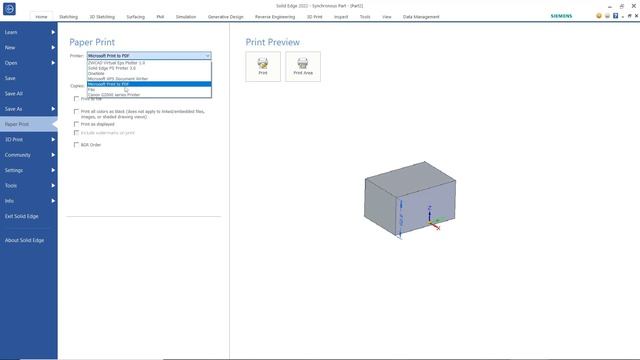
Task: Select Paper Print in the sidebar menu
Action: pos(29,124)
